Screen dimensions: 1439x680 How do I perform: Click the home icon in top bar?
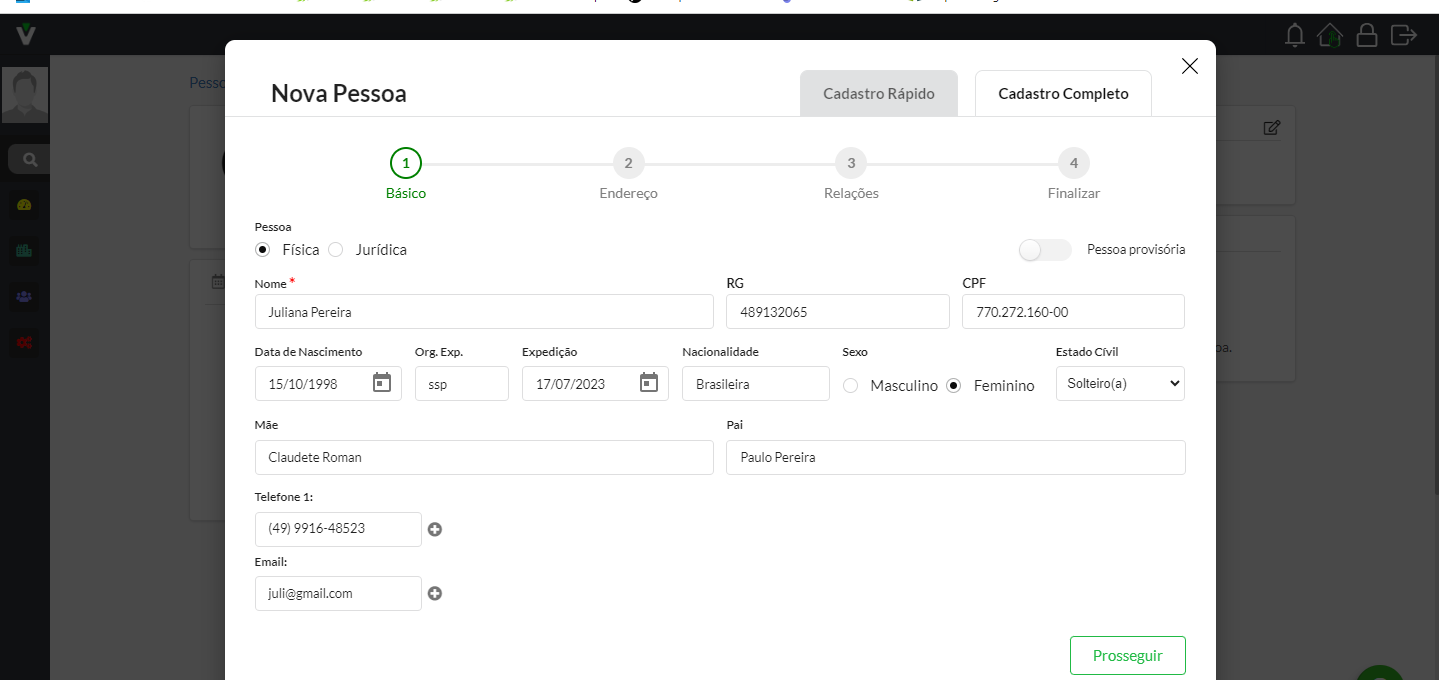pyautogui.click(x=1330, y=36)
